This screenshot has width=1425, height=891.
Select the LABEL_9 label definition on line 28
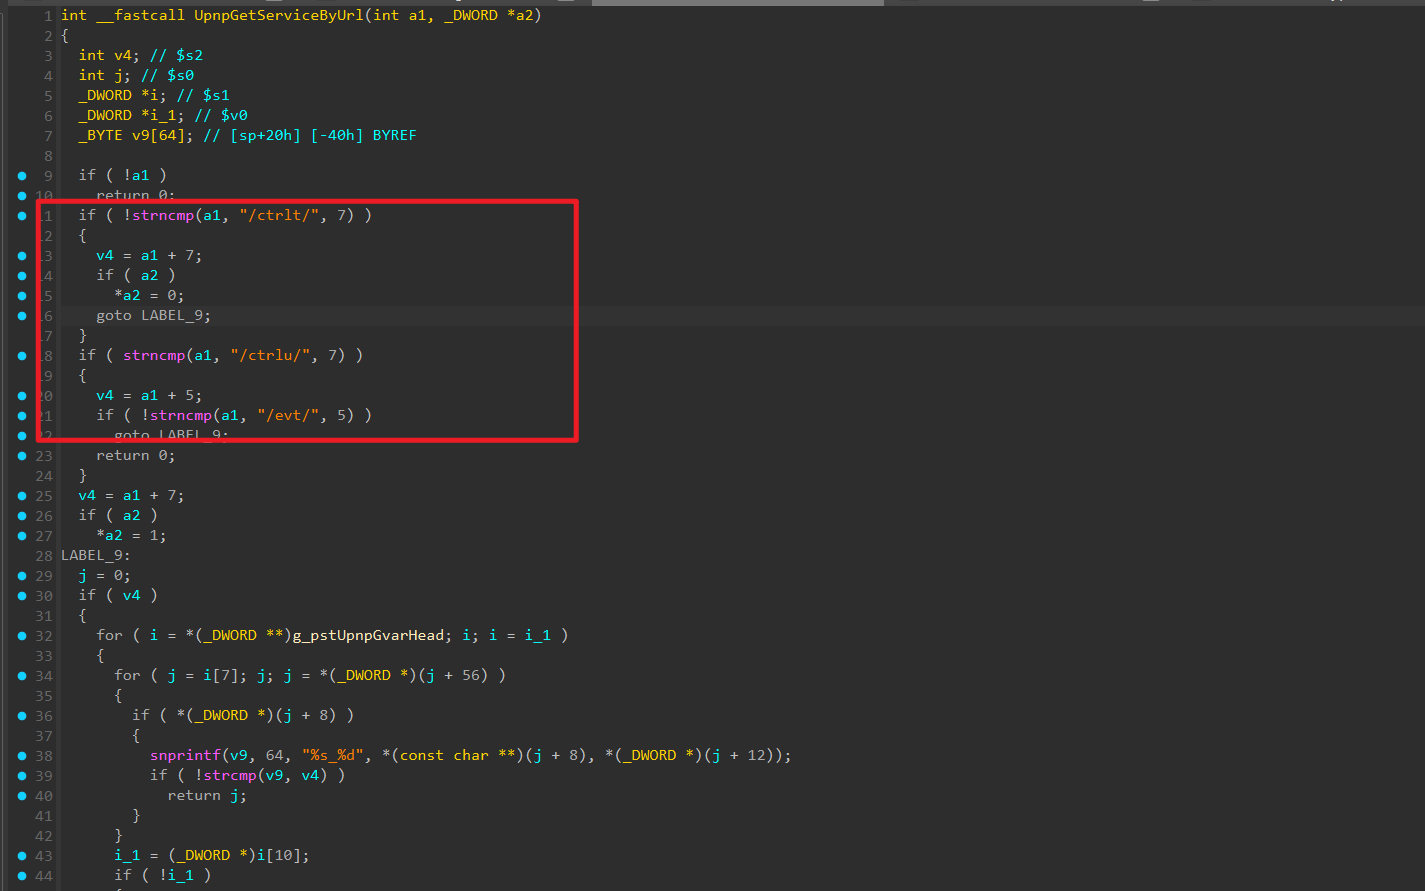[92, 555]
